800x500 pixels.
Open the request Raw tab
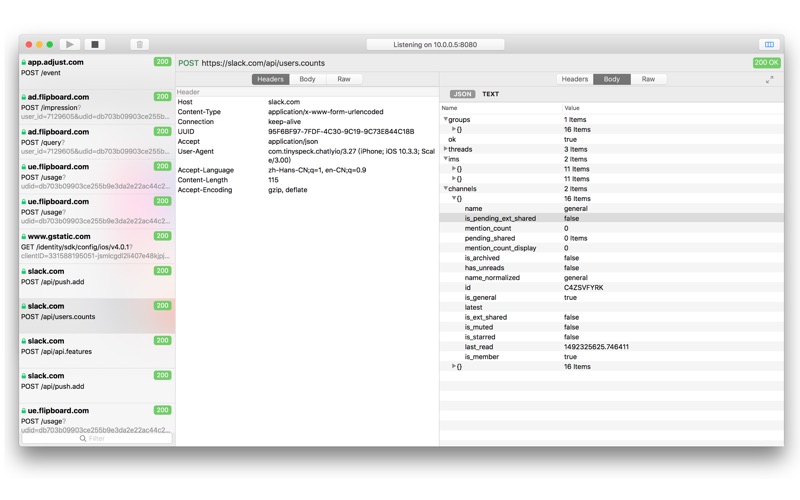point(344,79)
